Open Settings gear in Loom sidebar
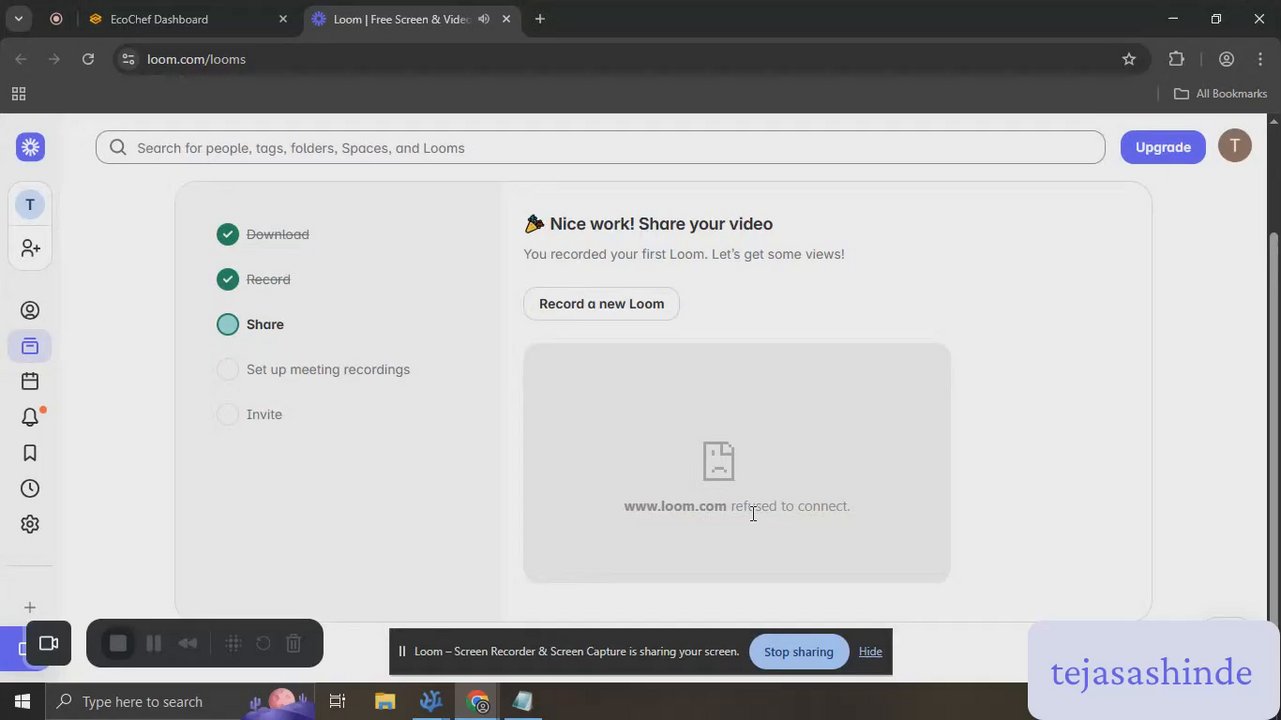The image size is (1281, 720). click(30, 524)
